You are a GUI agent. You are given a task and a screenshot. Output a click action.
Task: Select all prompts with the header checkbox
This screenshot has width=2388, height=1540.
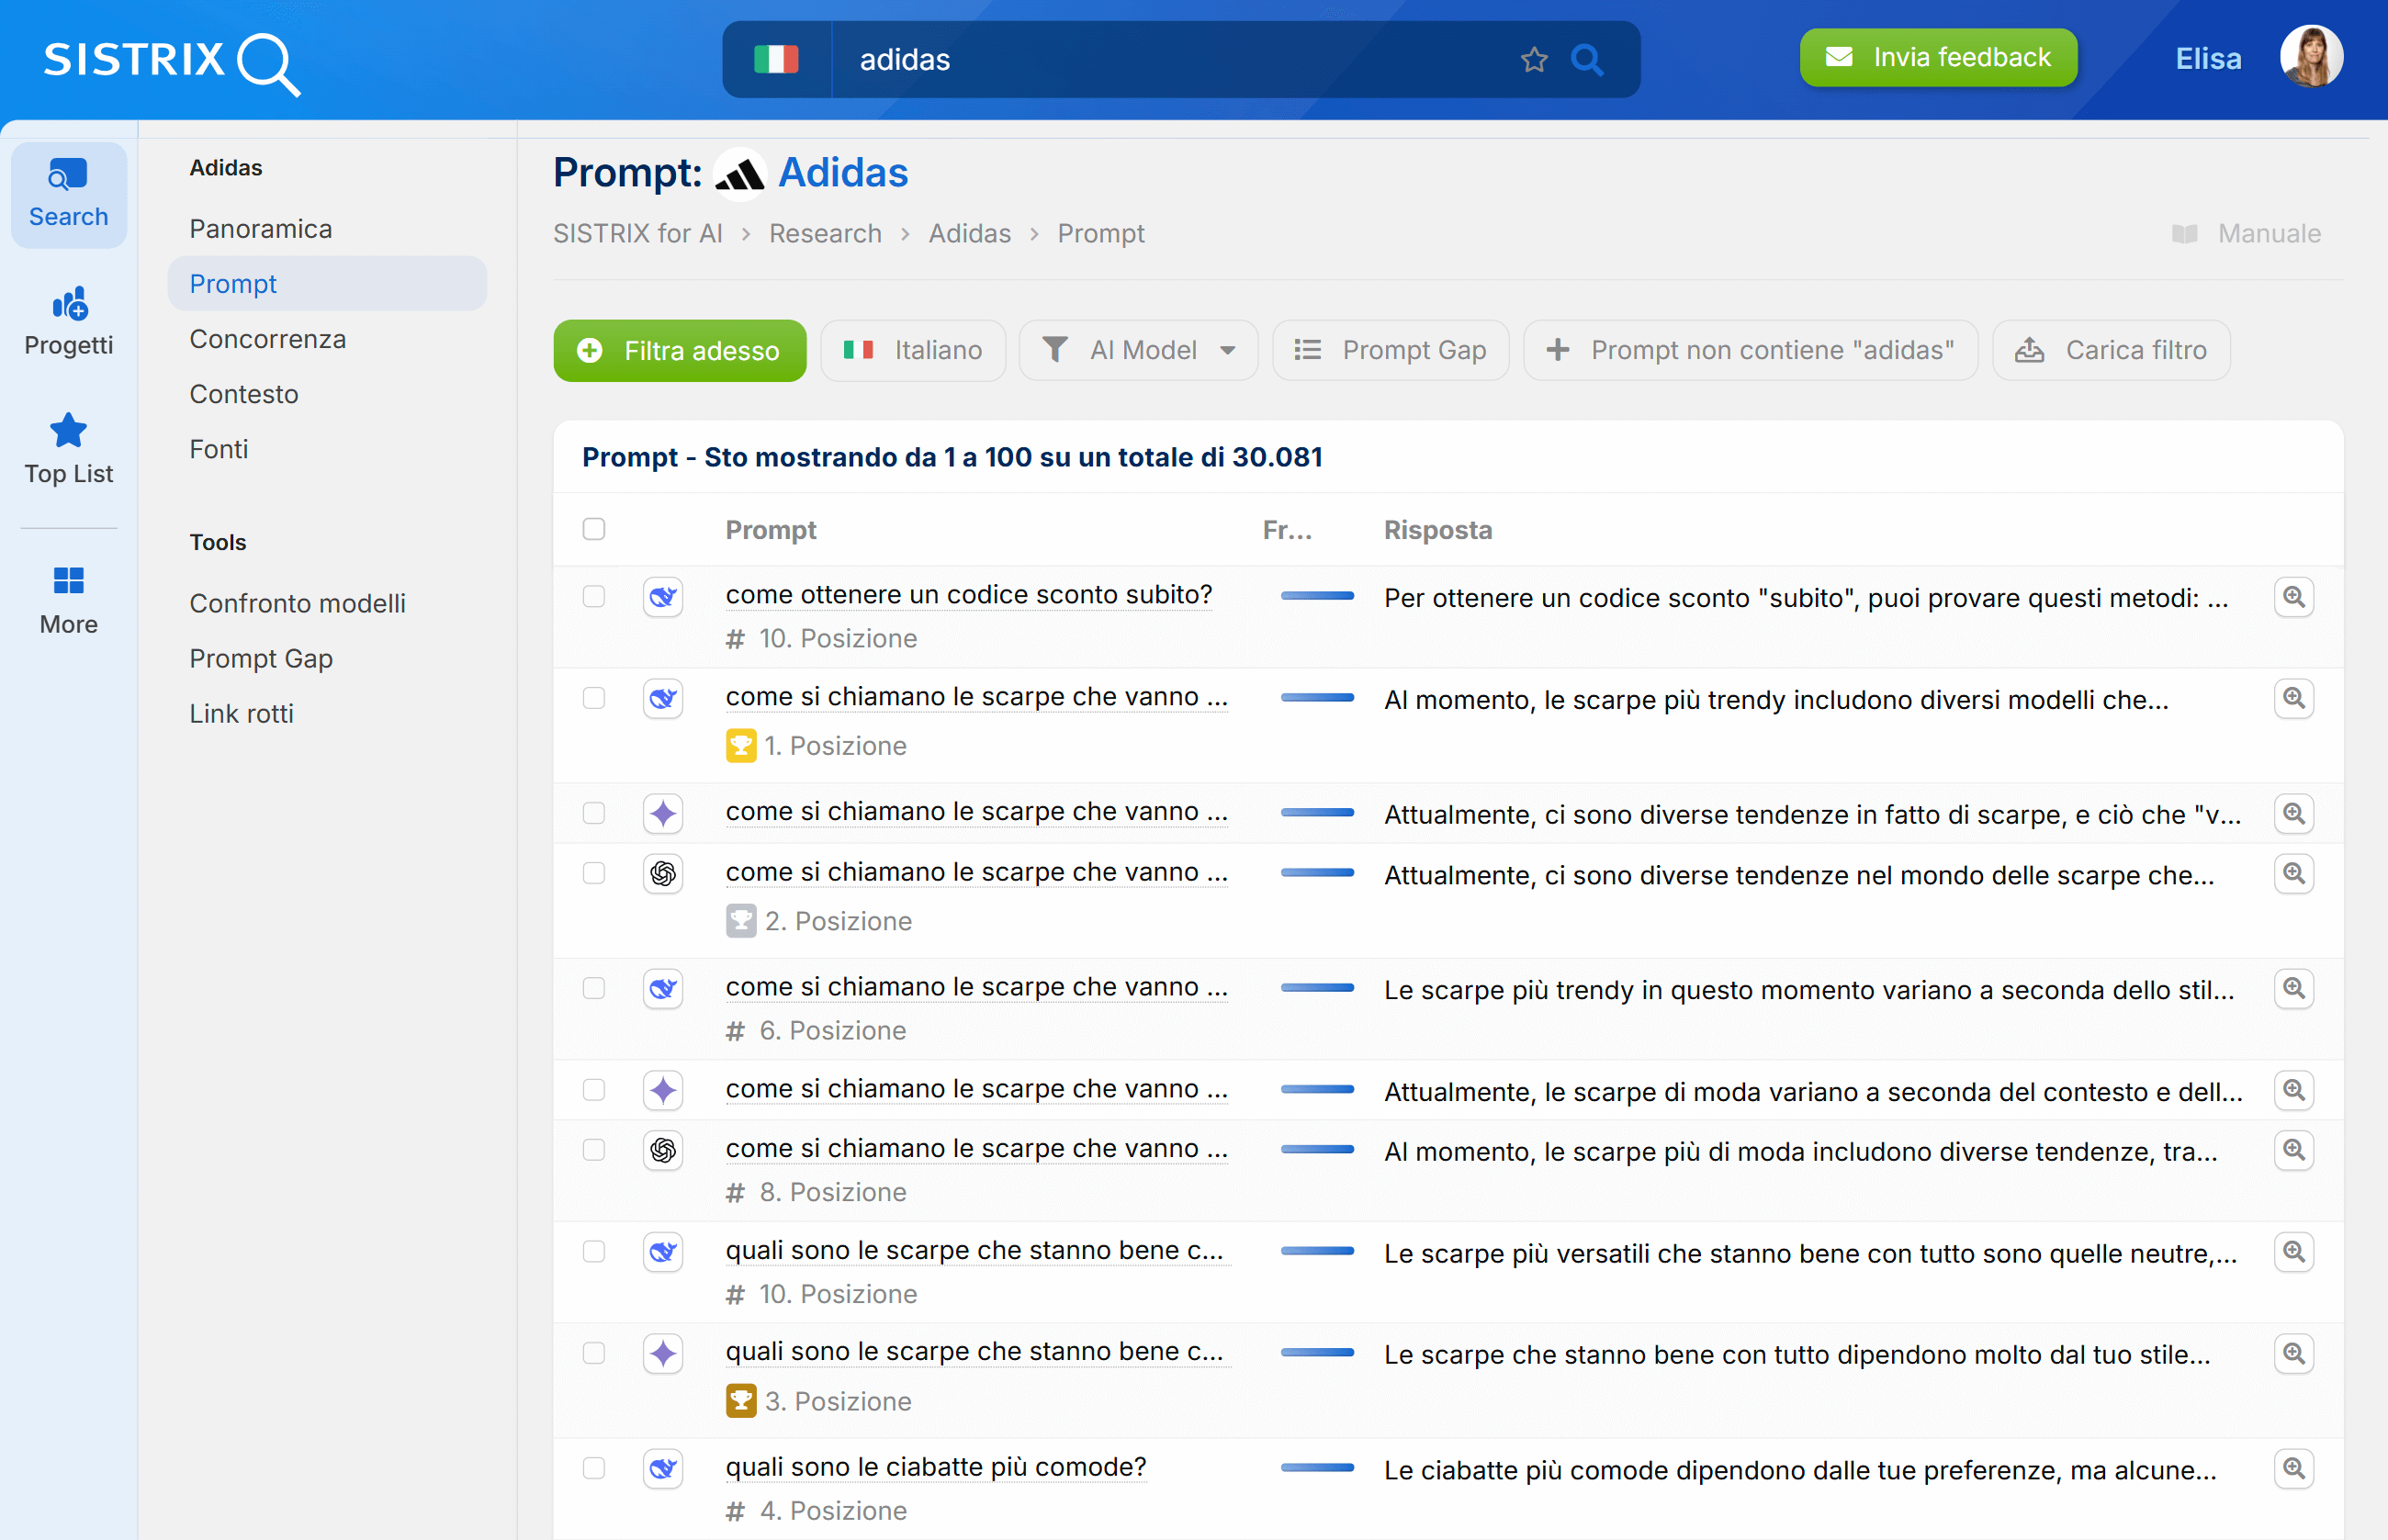(594, 529)
